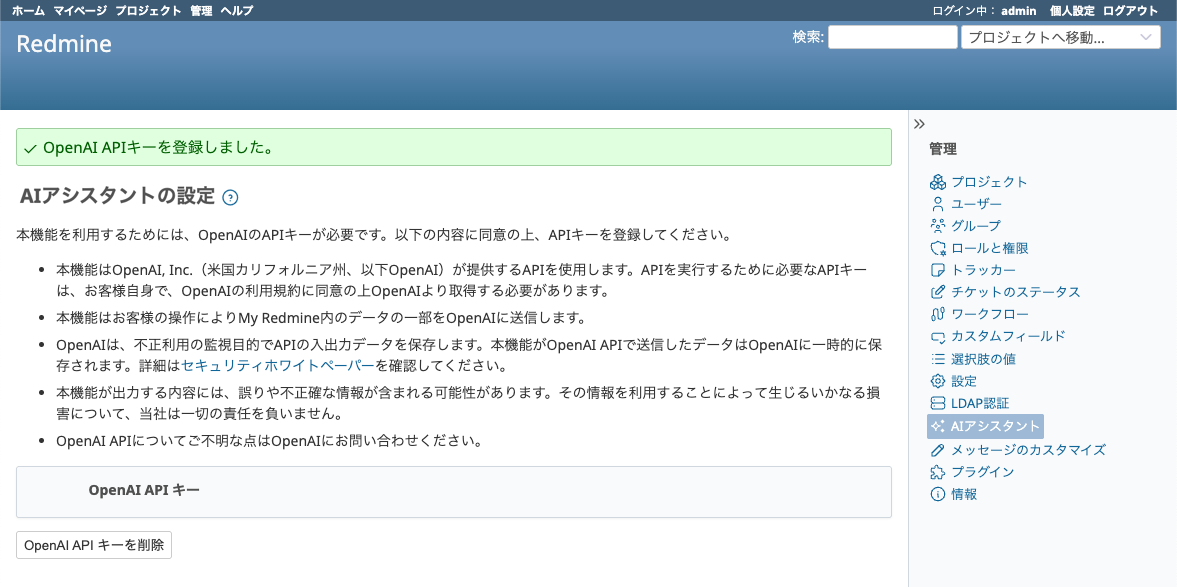Open help via the question mark icon
This screenshot has height=587, width=1177.
coord(230,197)
